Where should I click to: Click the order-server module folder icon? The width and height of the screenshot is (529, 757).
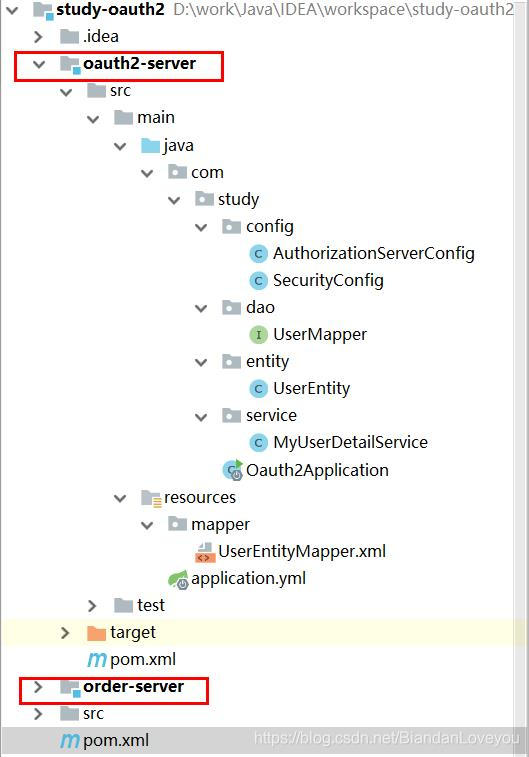click(x=70, y=687)
